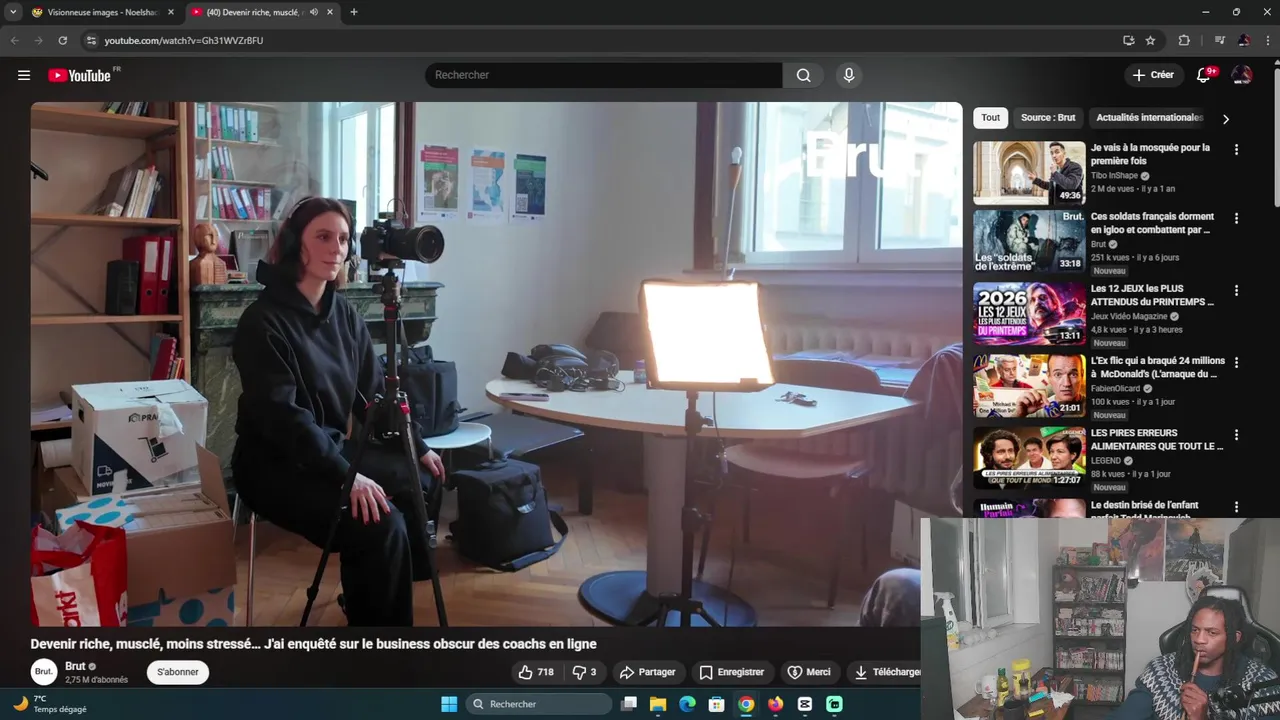Screen dimensions: 1280x720
Task: Click the browser address bar URL
Action: click(x=184, y=40)
